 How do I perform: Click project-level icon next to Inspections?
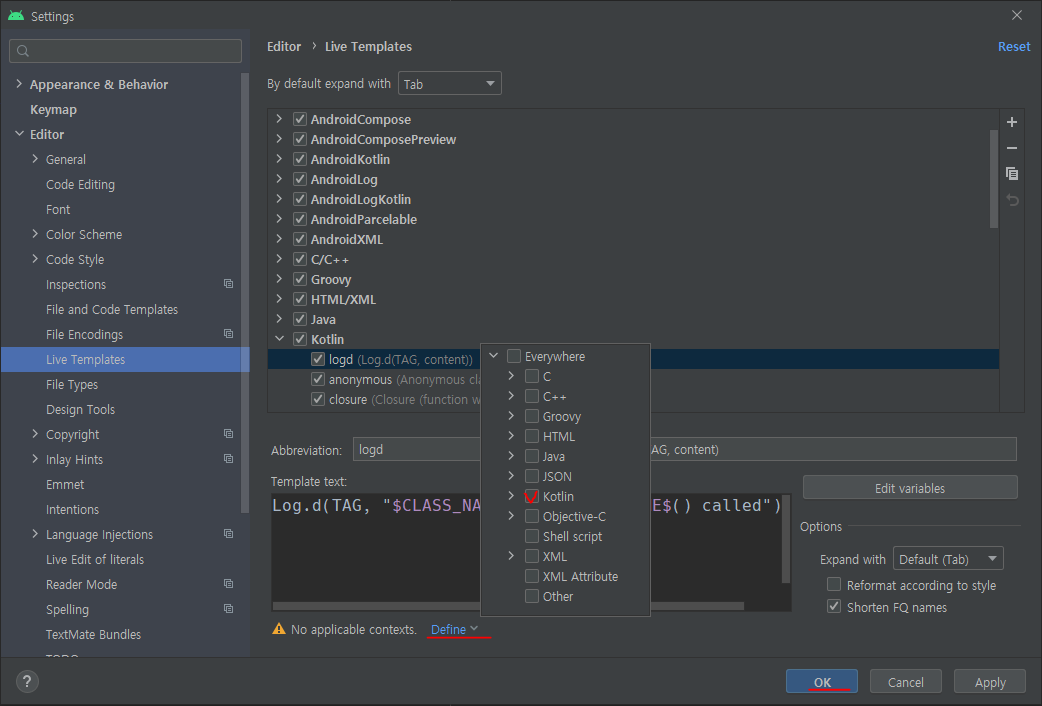coord(228,284)
